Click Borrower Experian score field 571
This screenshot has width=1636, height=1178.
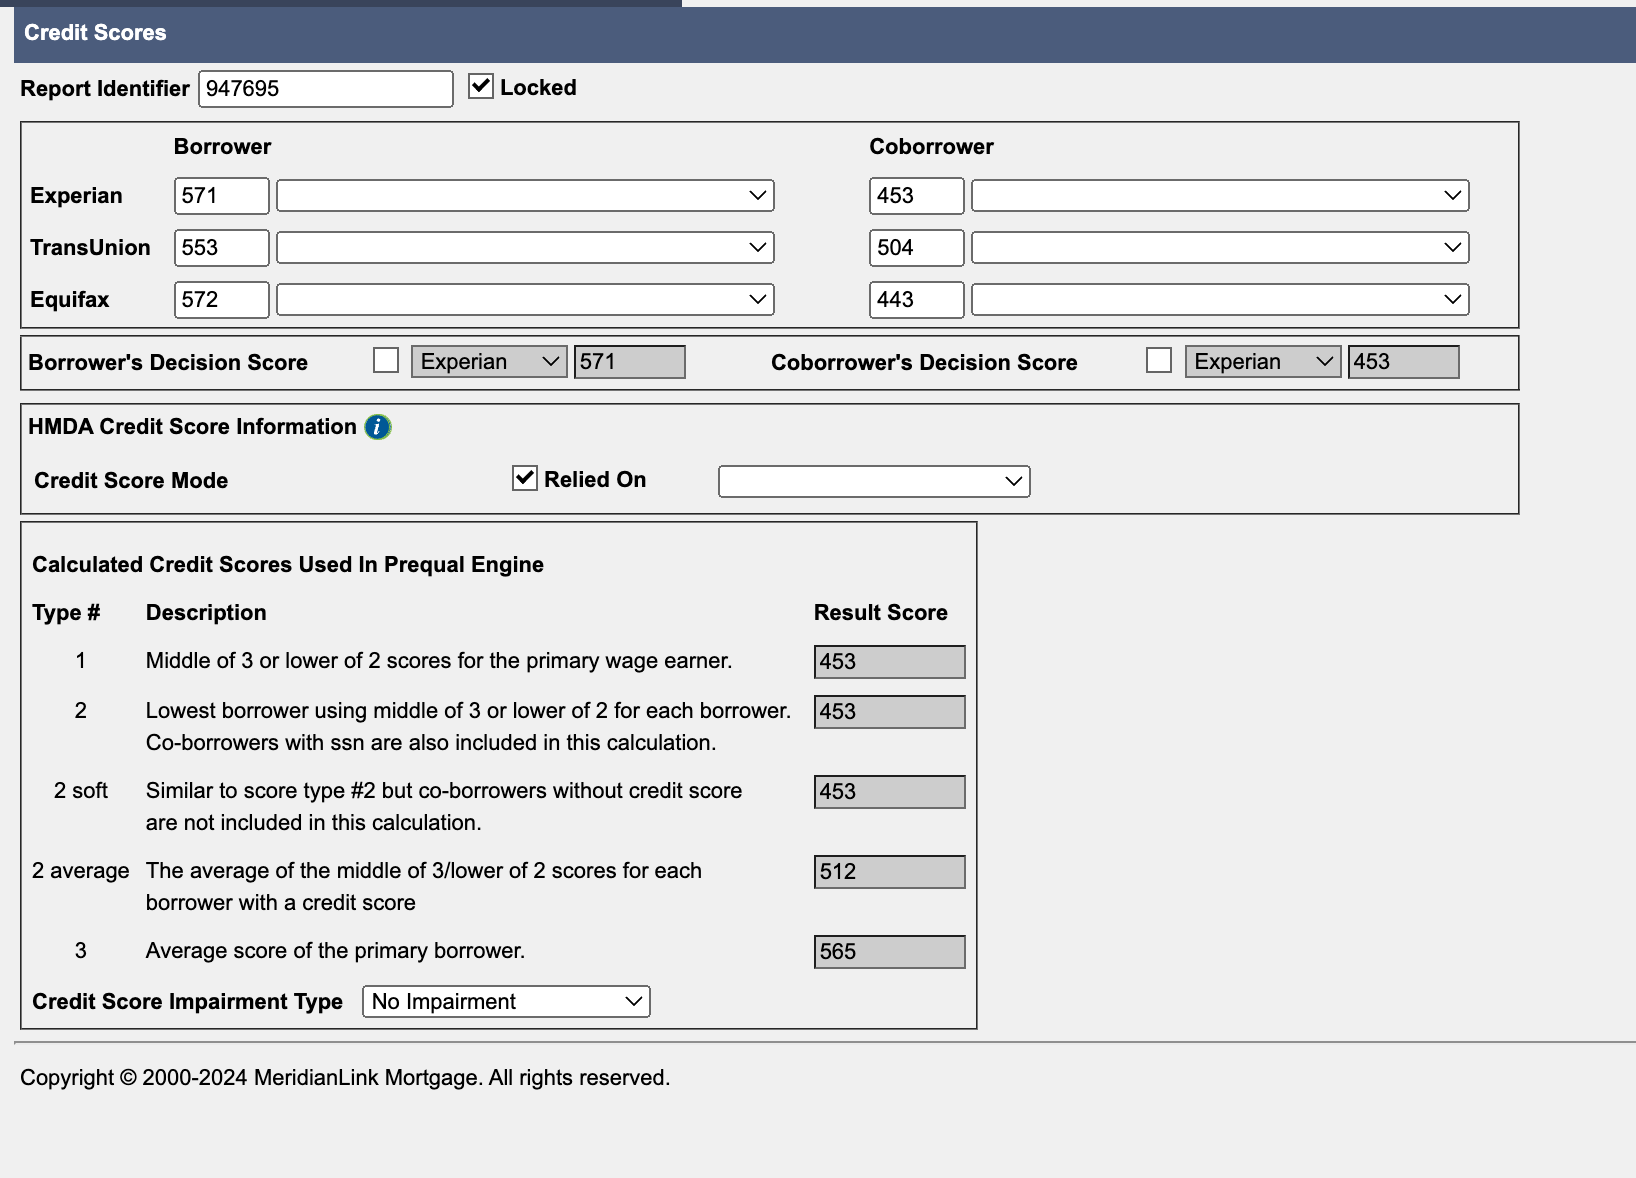(222, 196)
